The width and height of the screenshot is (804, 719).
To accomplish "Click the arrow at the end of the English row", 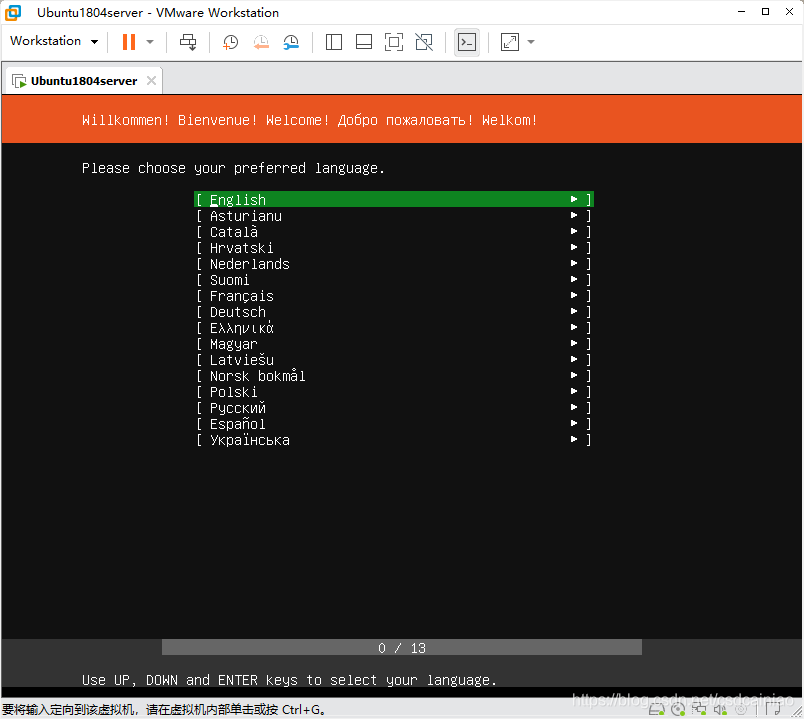I will [574, 199].
